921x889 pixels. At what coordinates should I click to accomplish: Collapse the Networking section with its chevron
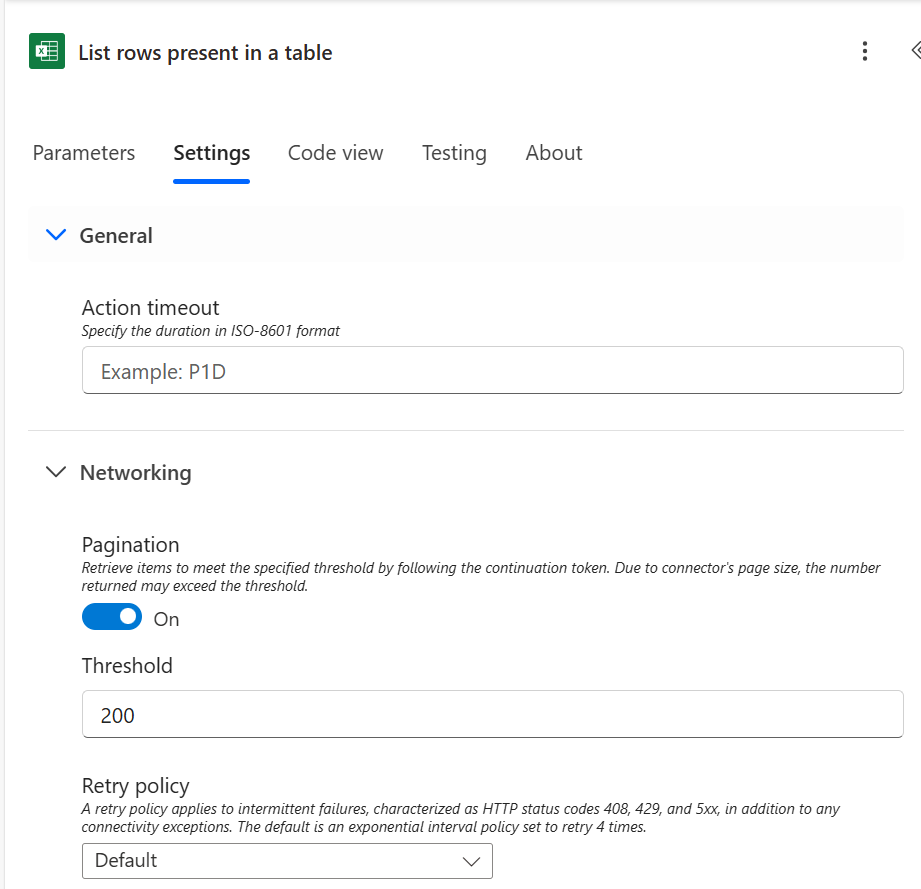click(56, 472)
